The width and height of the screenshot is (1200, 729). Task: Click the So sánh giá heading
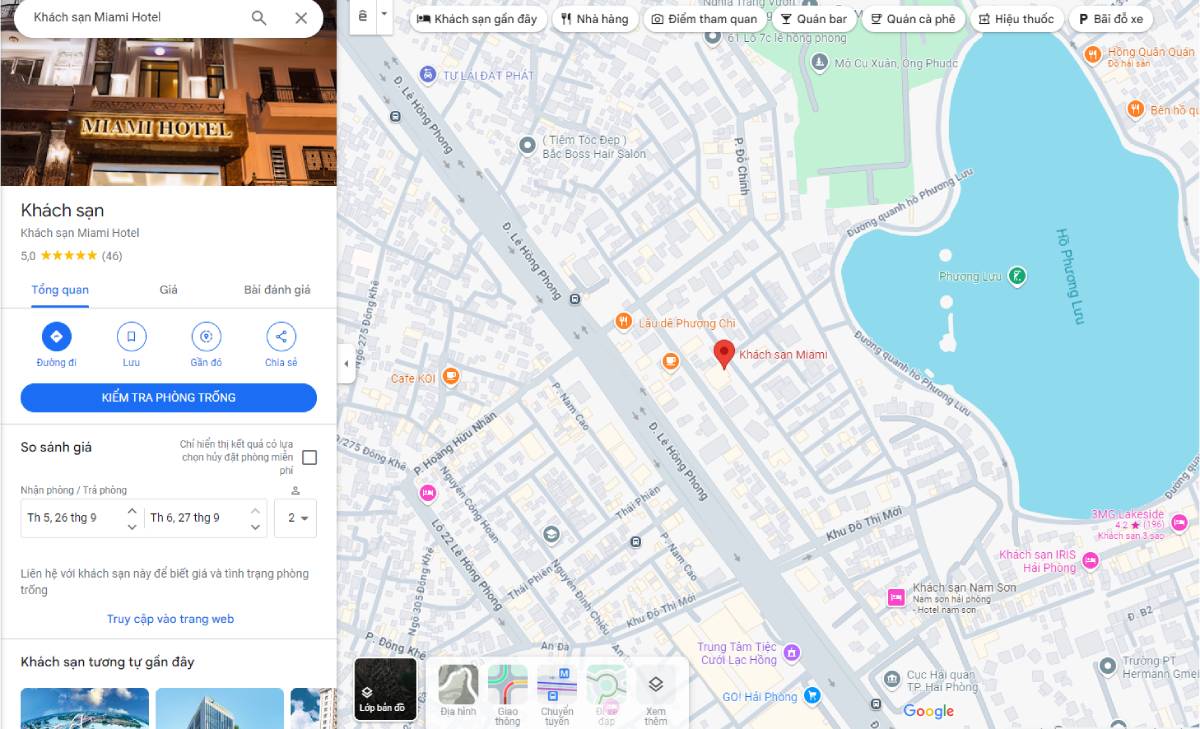[56, 447]
